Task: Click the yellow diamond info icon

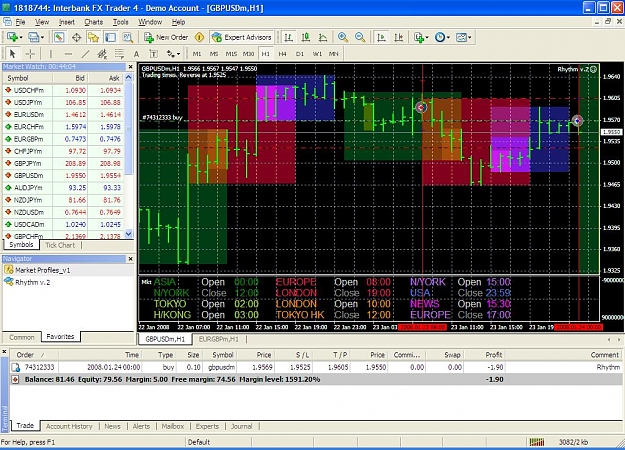Action: pos(199,37)
